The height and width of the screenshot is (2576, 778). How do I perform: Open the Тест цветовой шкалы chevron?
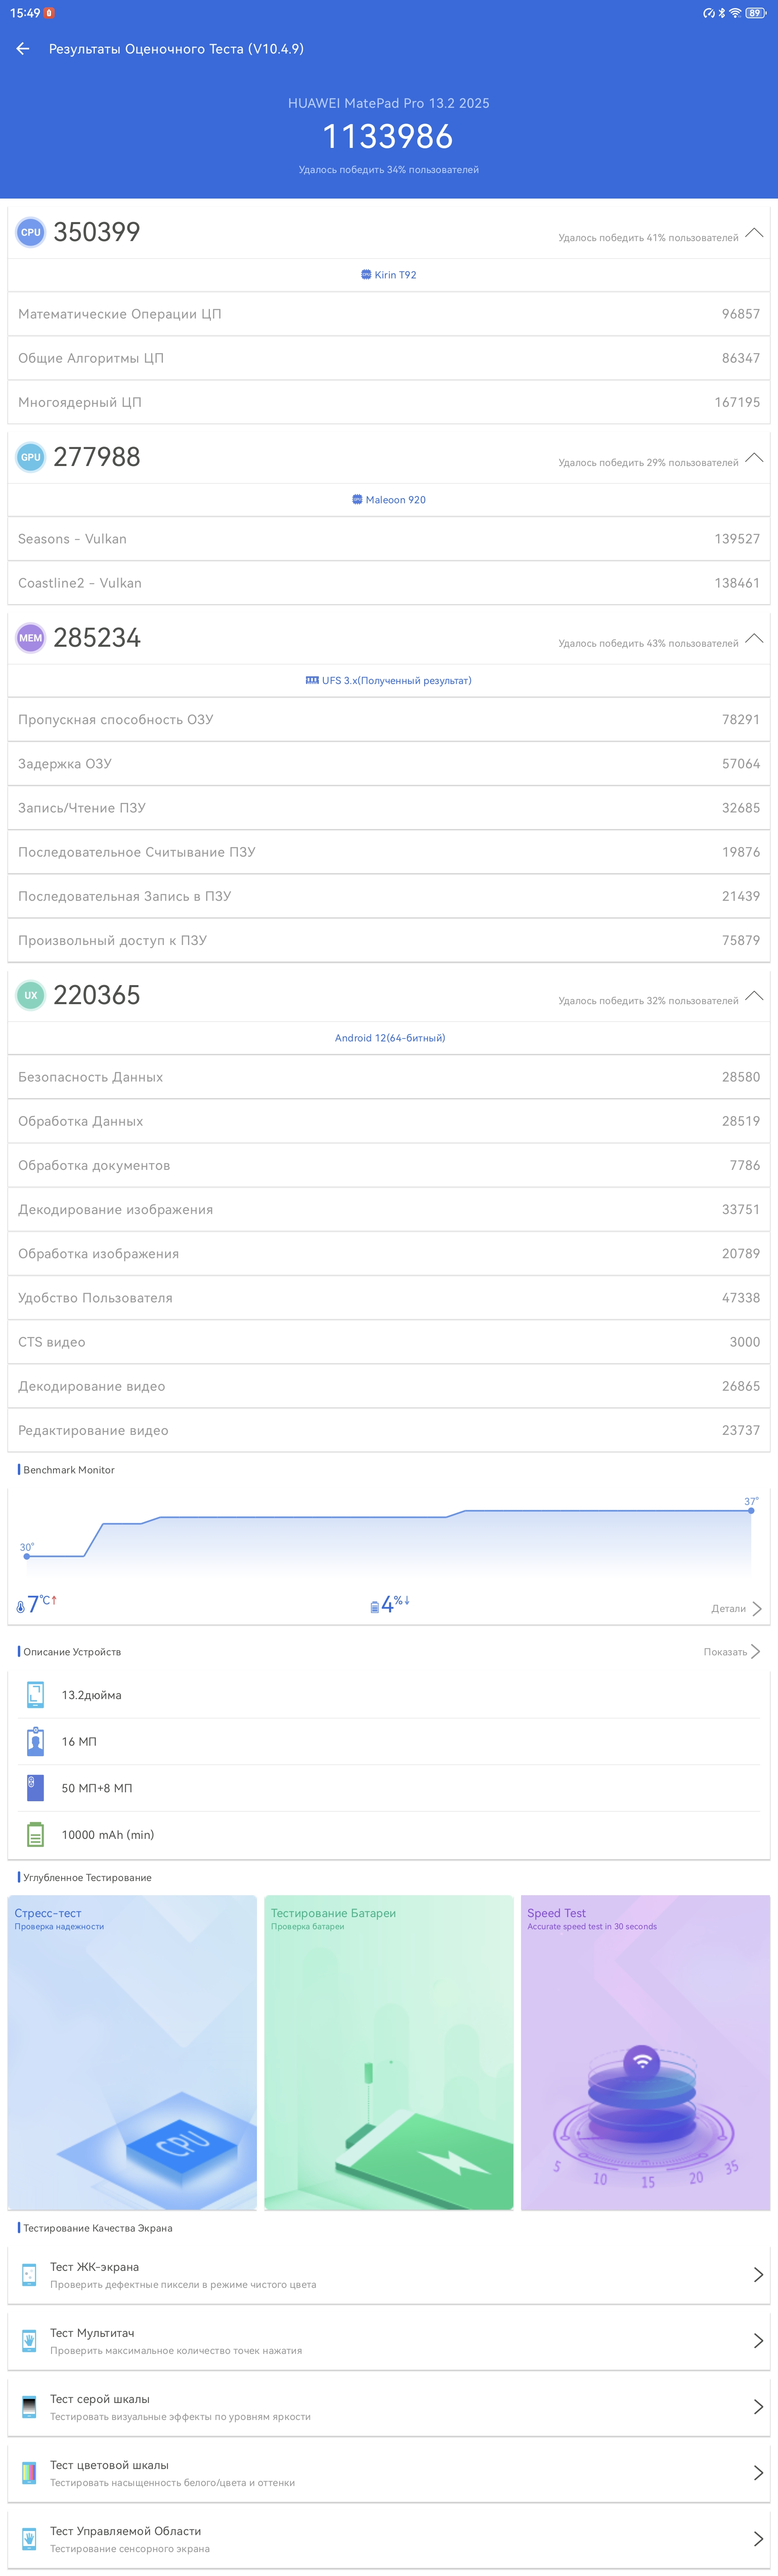point(758,2473)
